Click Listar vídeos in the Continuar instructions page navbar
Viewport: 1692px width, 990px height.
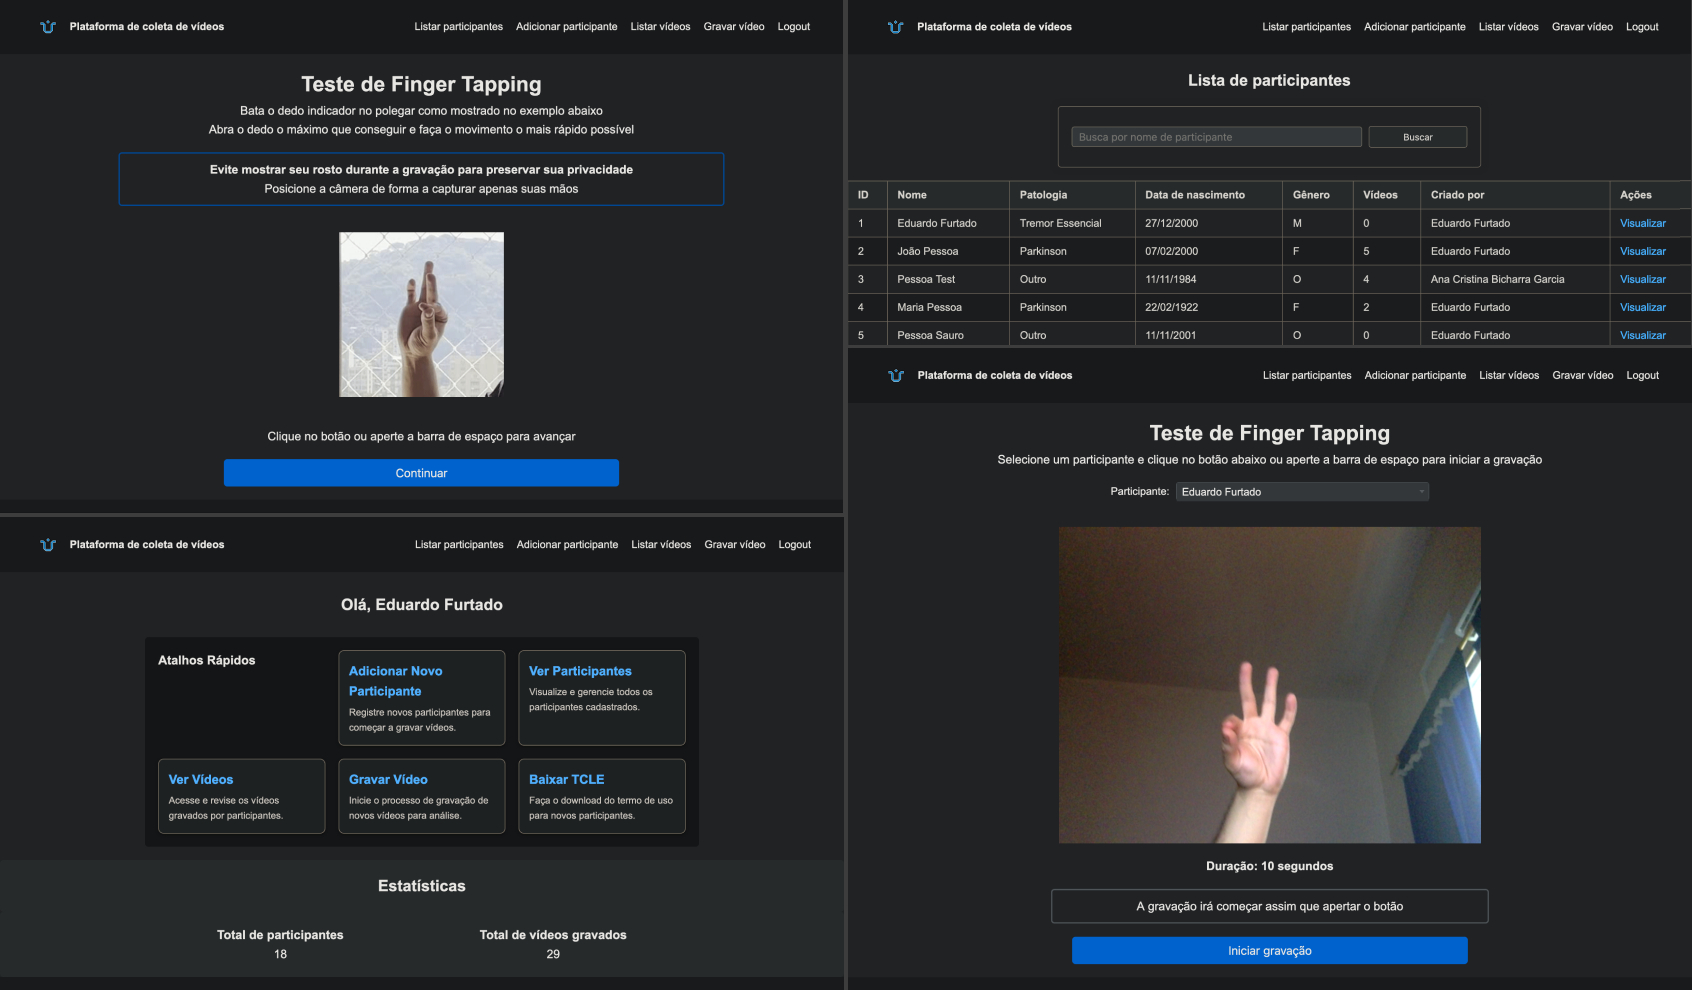pyautogui.click(x=660, y=27)
